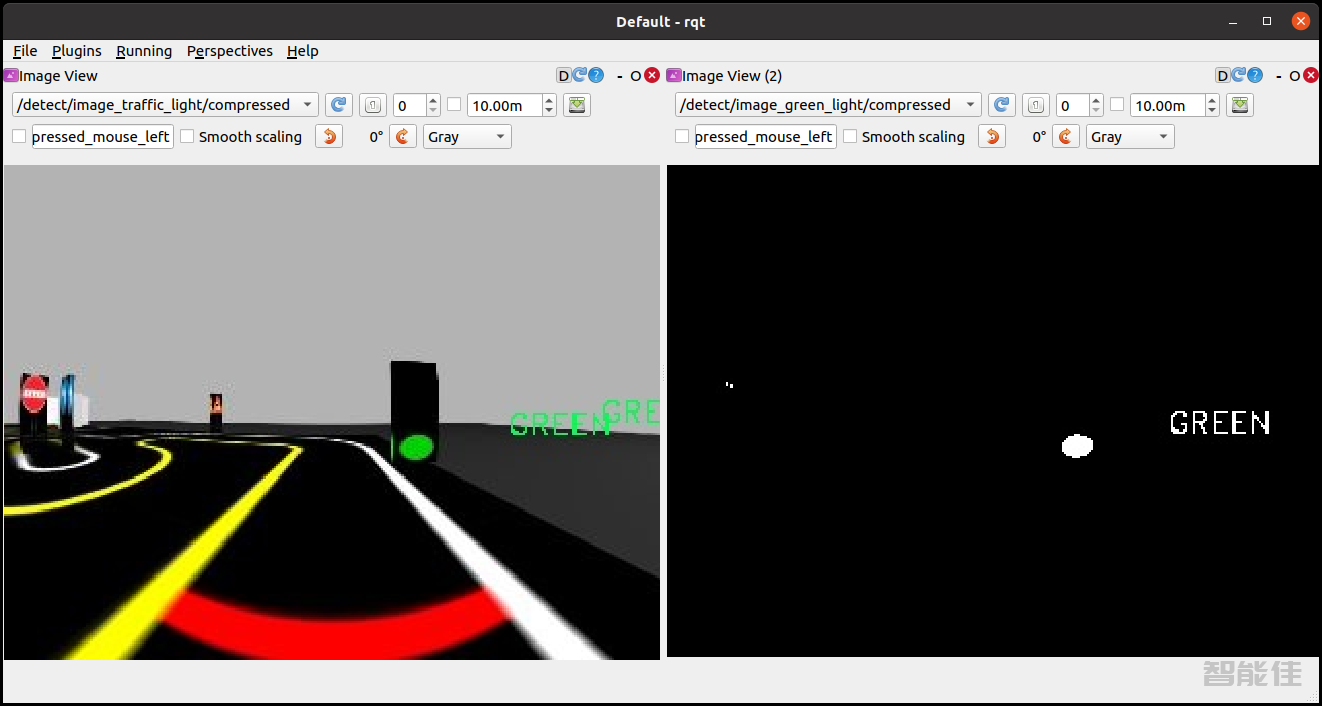Enable Smooth scaling in left Image View
Screen dimensions: 1322x706
tap(187, 136)
